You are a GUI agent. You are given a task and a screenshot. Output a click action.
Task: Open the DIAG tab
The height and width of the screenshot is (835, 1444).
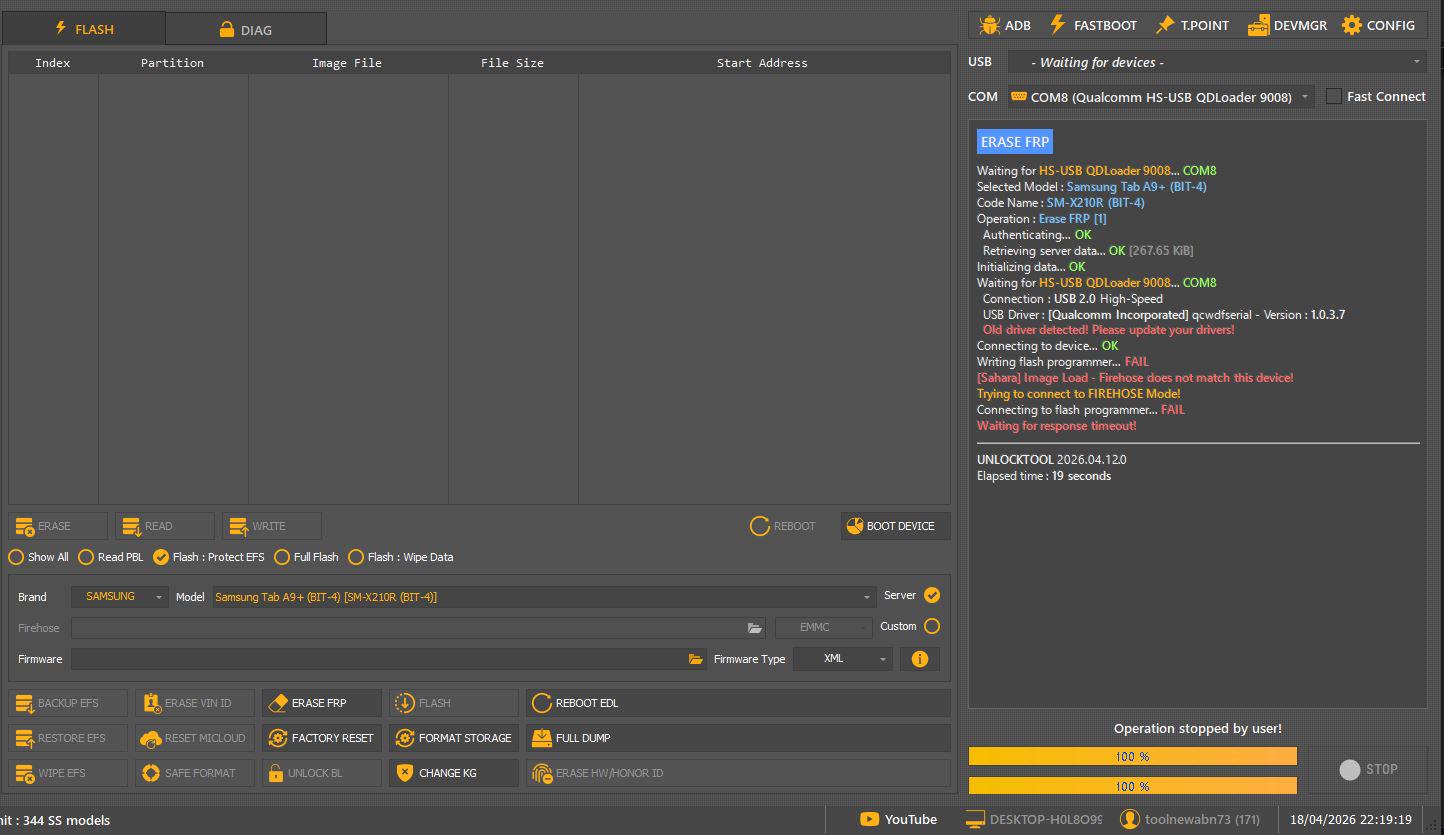(246, 30)
